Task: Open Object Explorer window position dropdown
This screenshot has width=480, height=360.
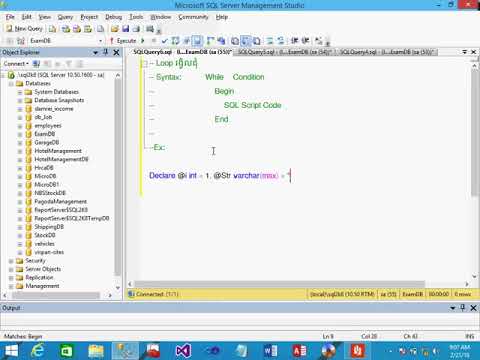Action: [96, 53]
